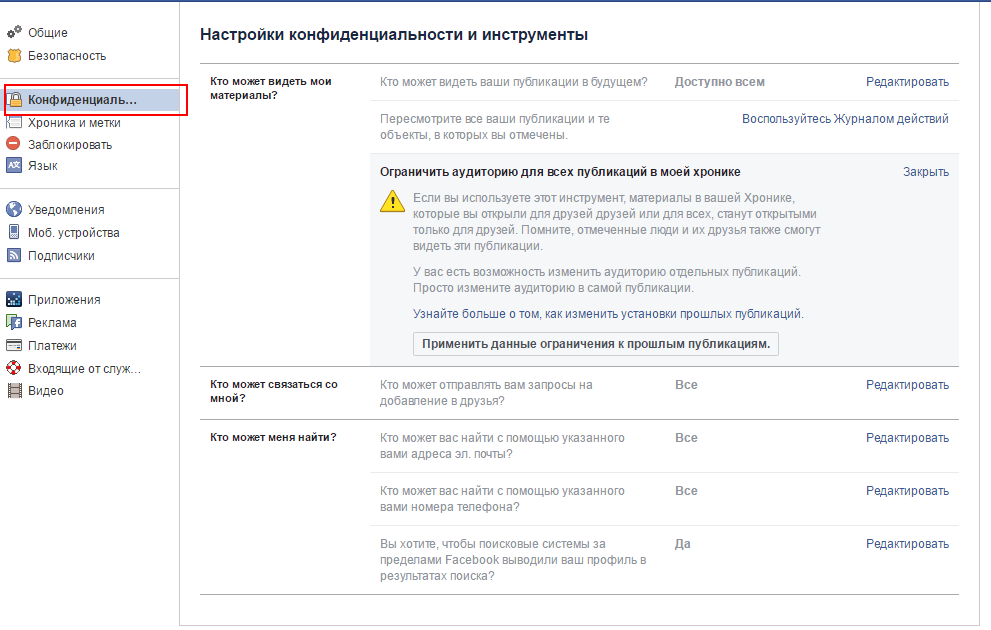Select the Видео icon
The width and height of the screenshot is (991, 630).
(x=15, y=390)
